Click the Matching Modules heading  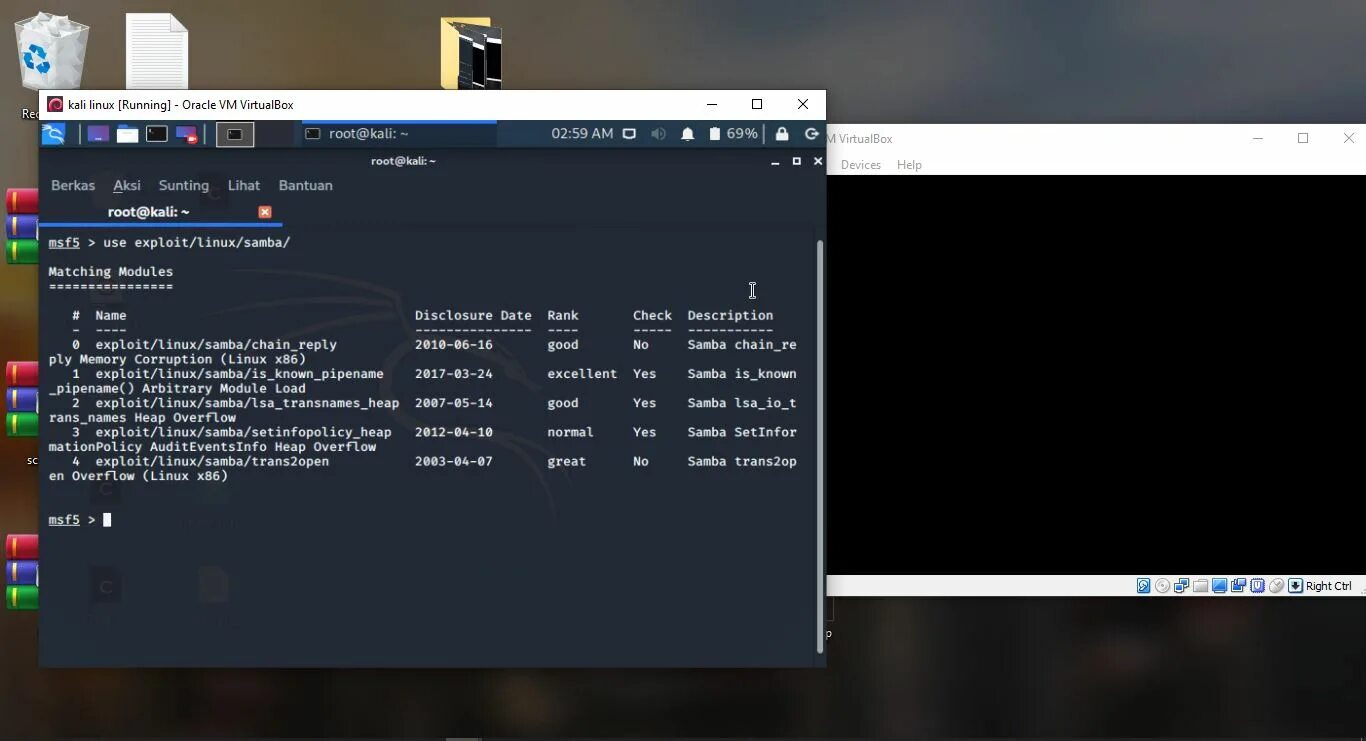(x=111, y=271)
